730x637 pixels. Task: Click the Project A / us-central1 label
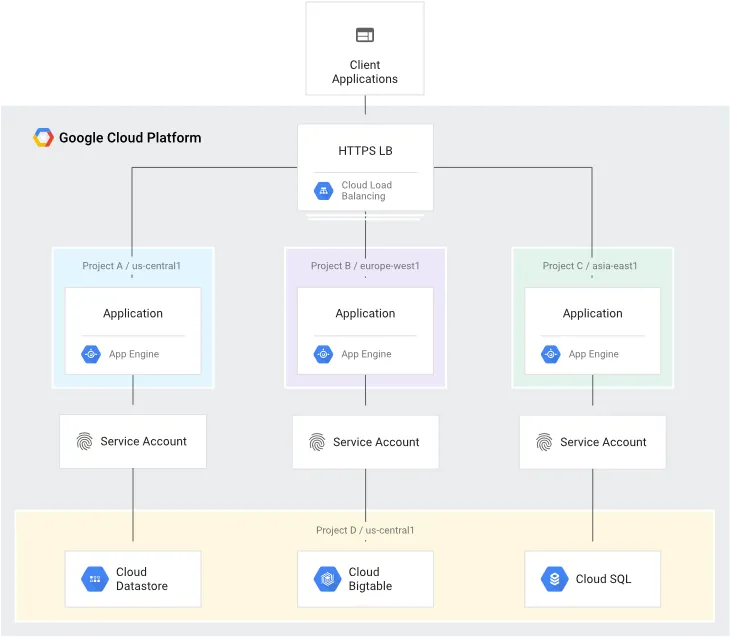point(131,266)
